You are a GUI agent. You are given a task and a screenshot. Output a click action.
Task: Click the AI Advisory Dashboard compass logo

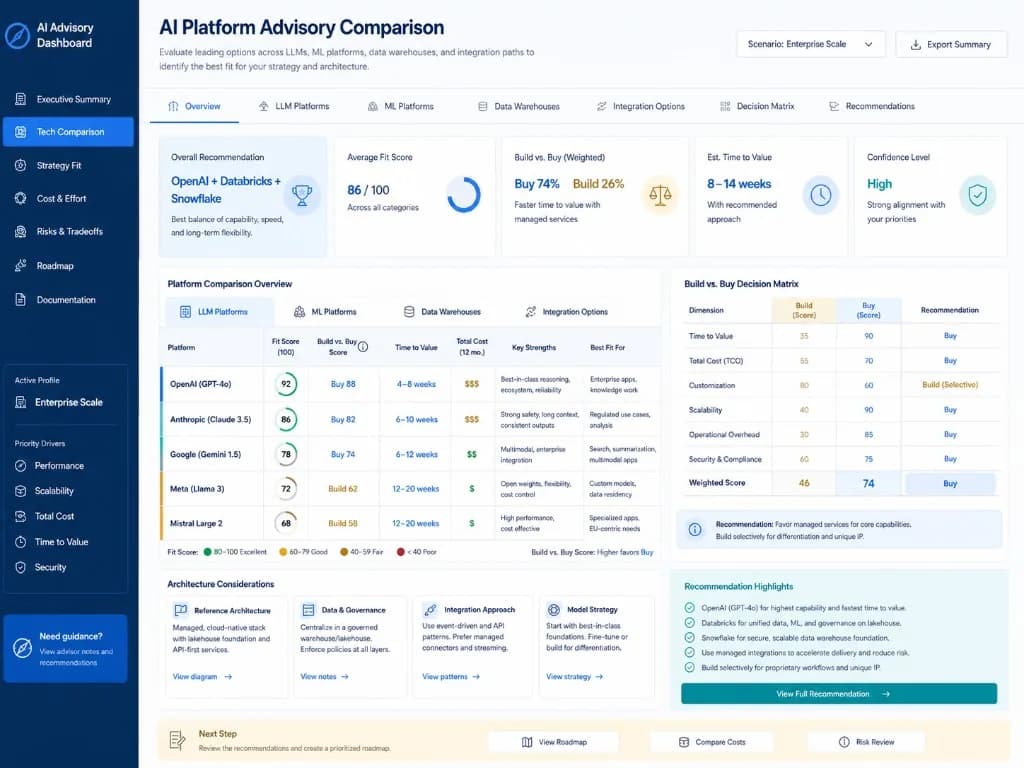[x=18, y=35]
